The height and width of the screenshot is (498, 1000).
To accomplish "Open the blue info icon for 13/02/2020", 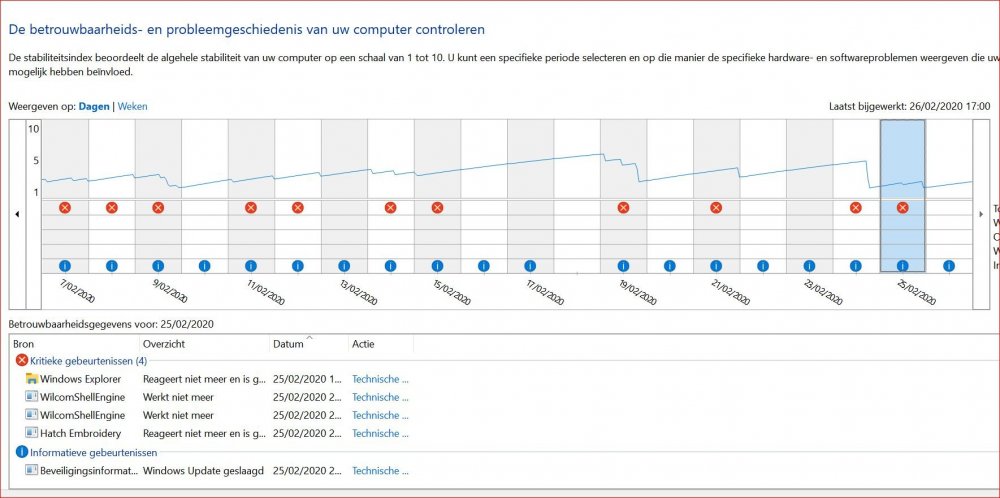I will [x=344, y=266].
